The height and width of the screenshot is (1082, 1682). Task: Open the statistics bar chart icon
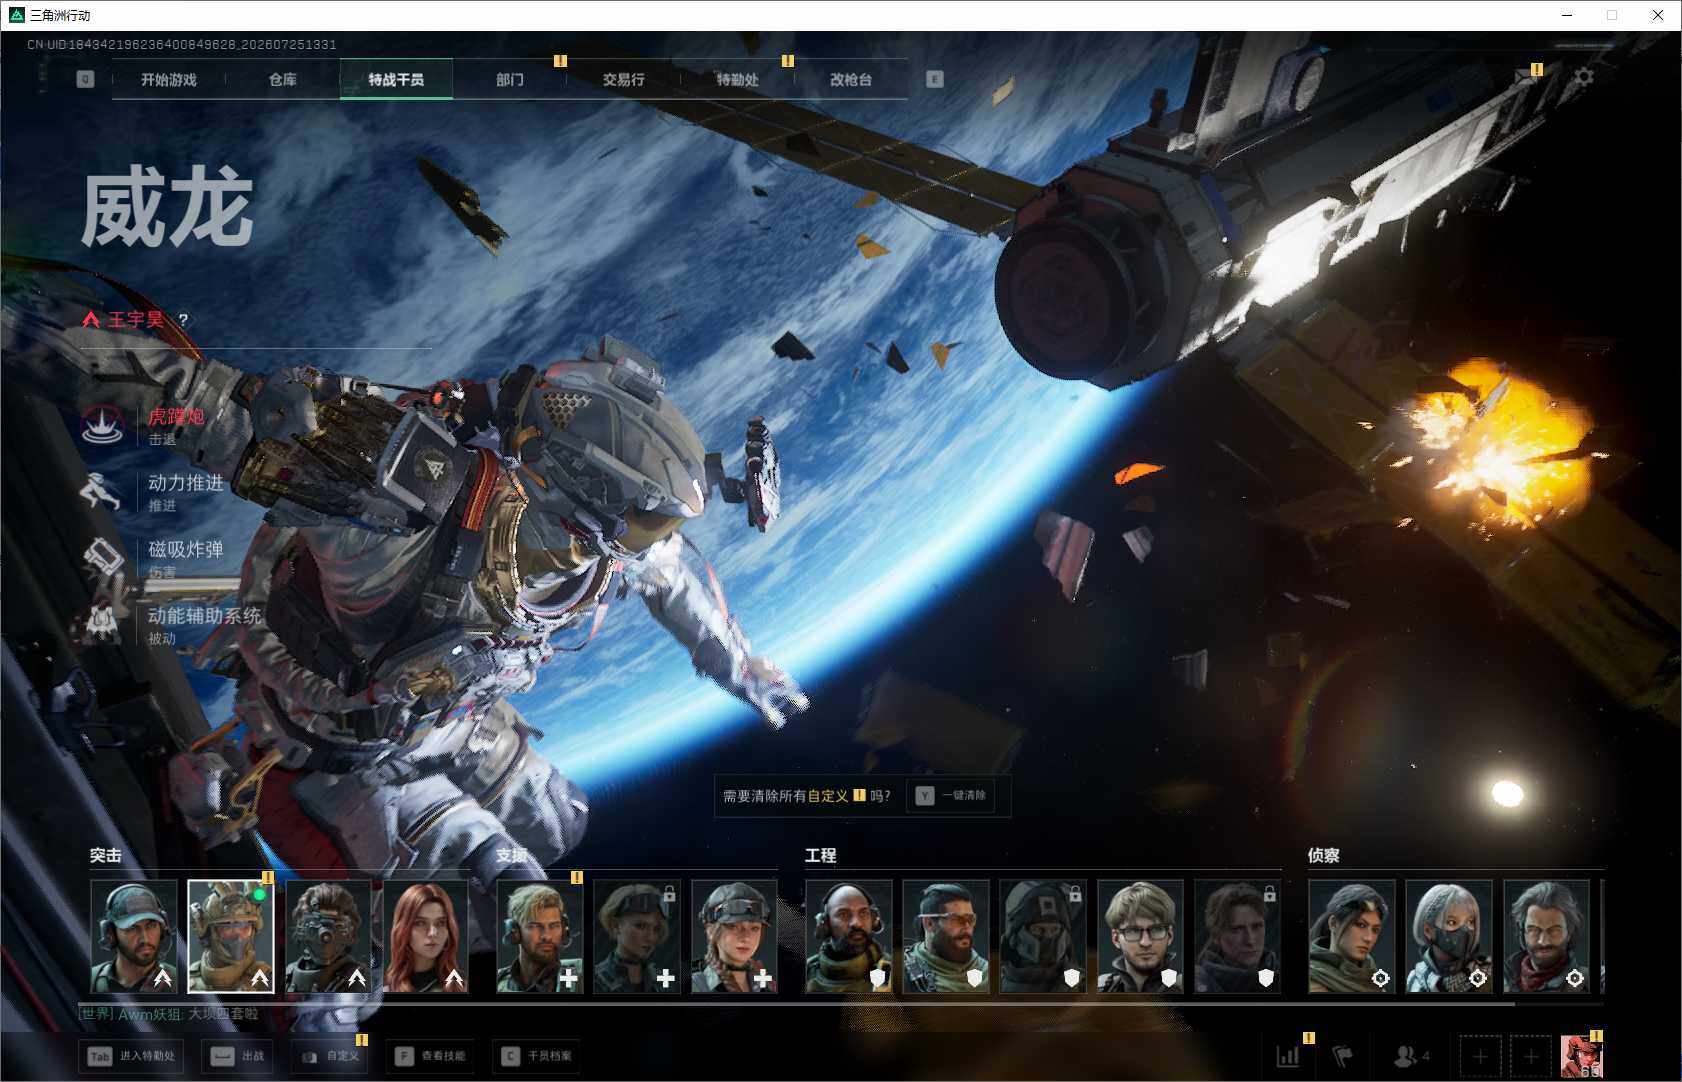1288,1055
